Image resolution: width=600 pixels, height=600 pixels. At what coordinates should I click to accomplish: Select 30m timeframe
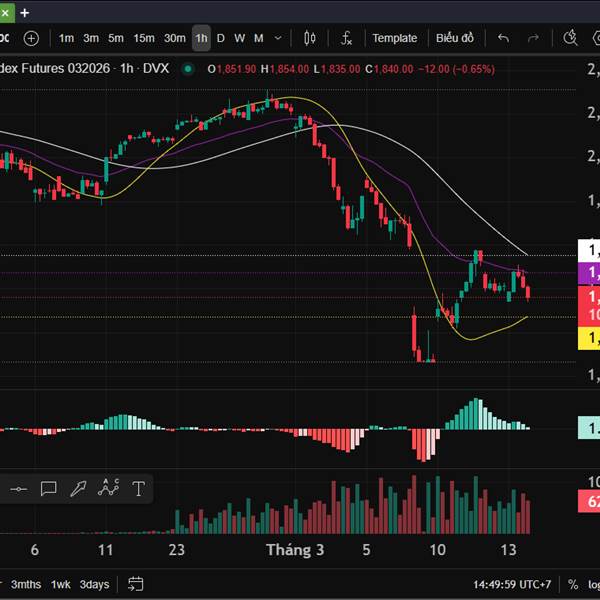coord(175,38)
